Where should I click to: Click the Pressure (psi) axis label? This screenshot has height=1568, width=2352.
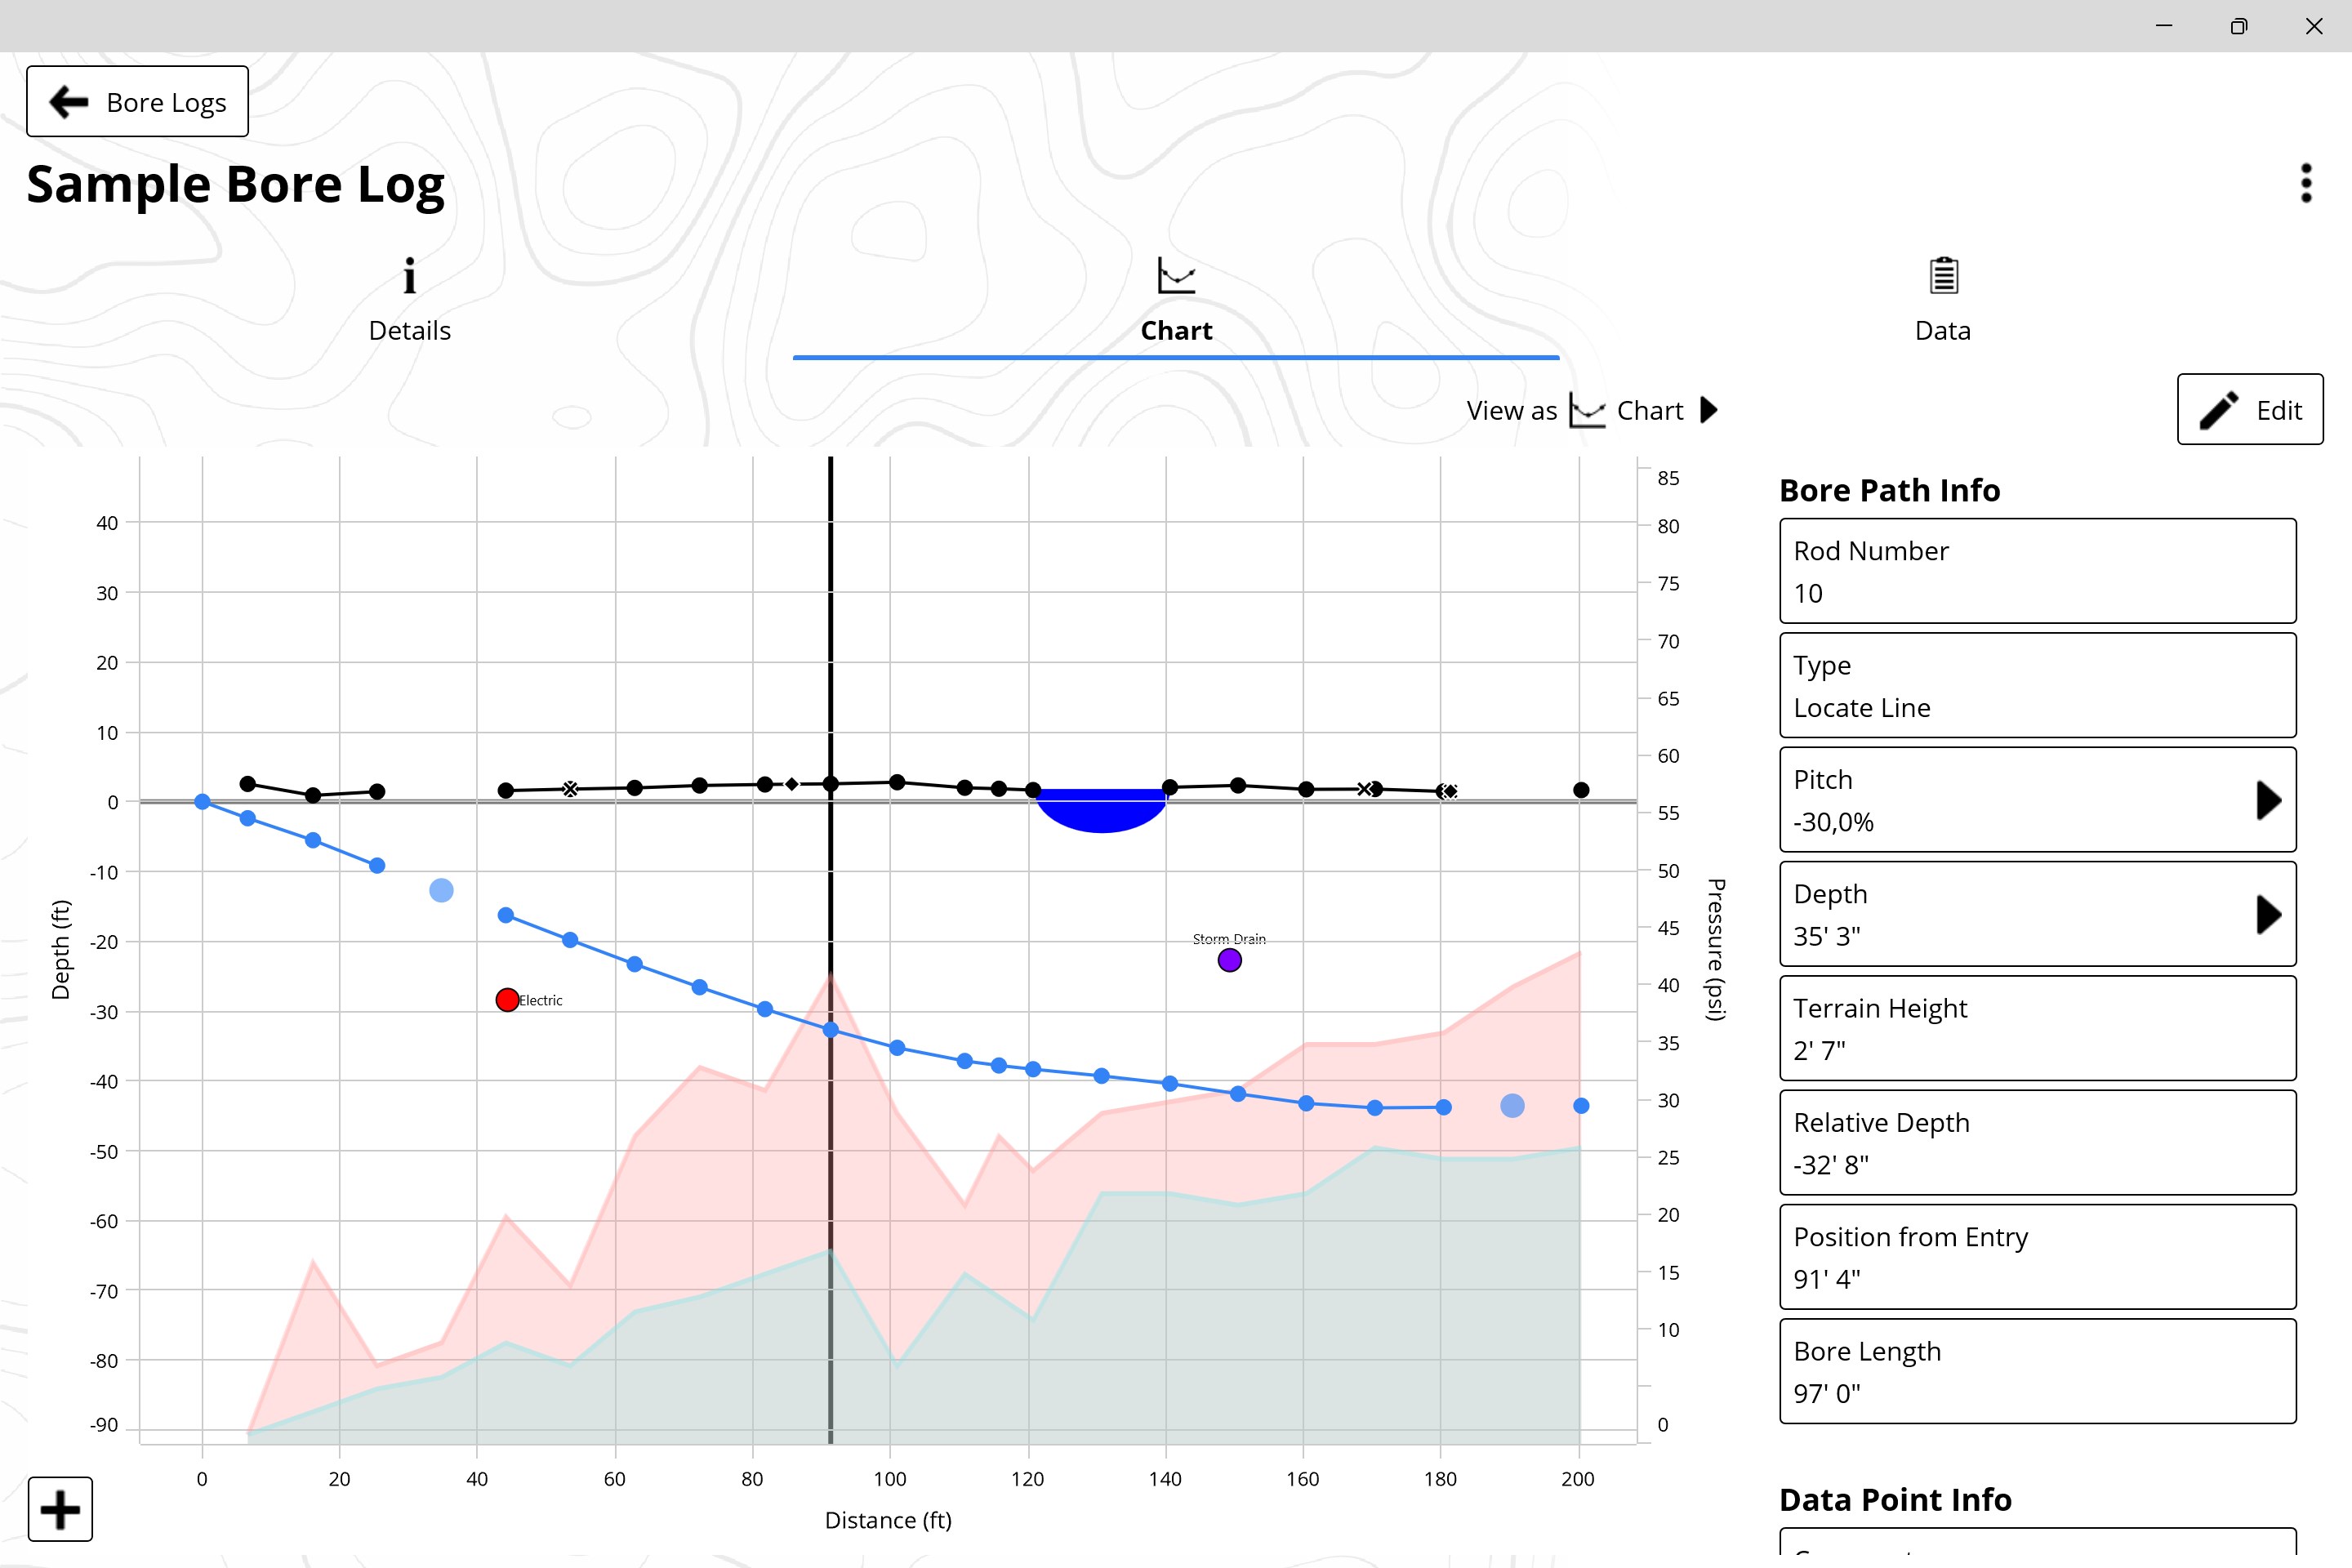1716,949
